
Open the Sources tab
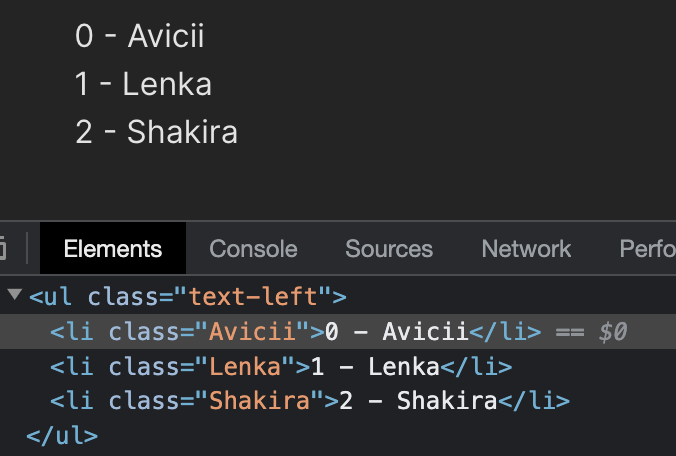pos(389,249)
